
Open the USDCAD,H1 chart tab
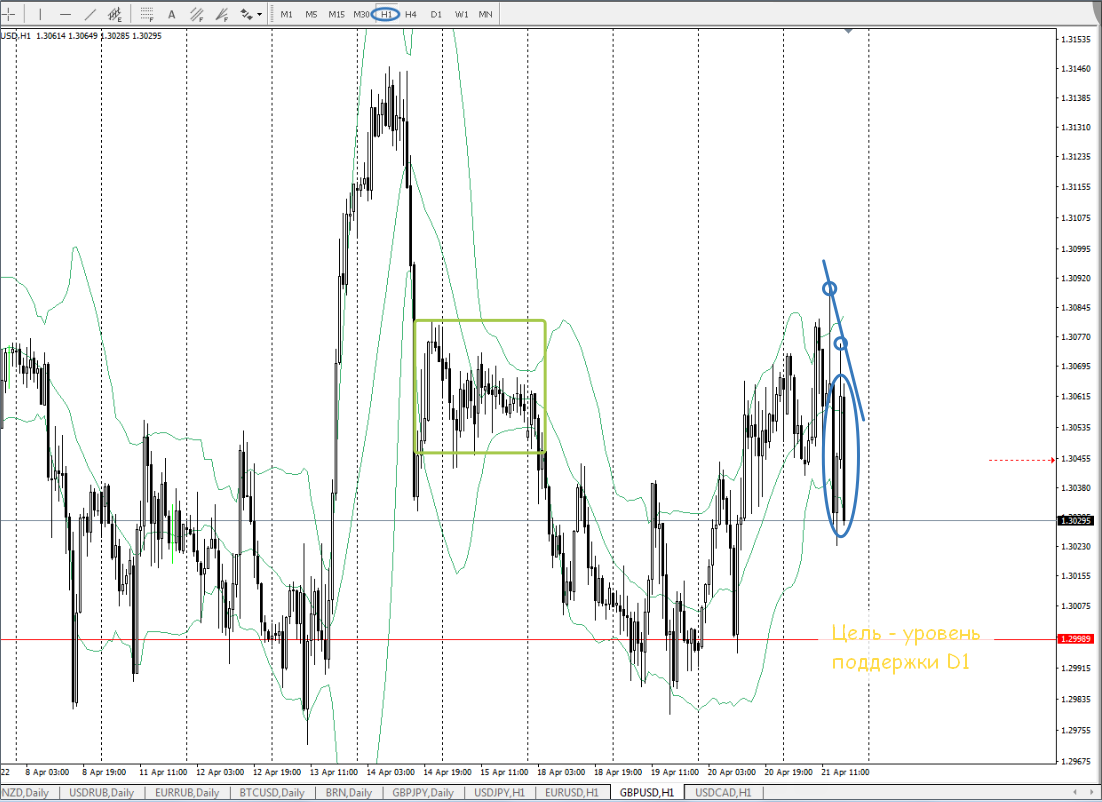click(723, 793)
